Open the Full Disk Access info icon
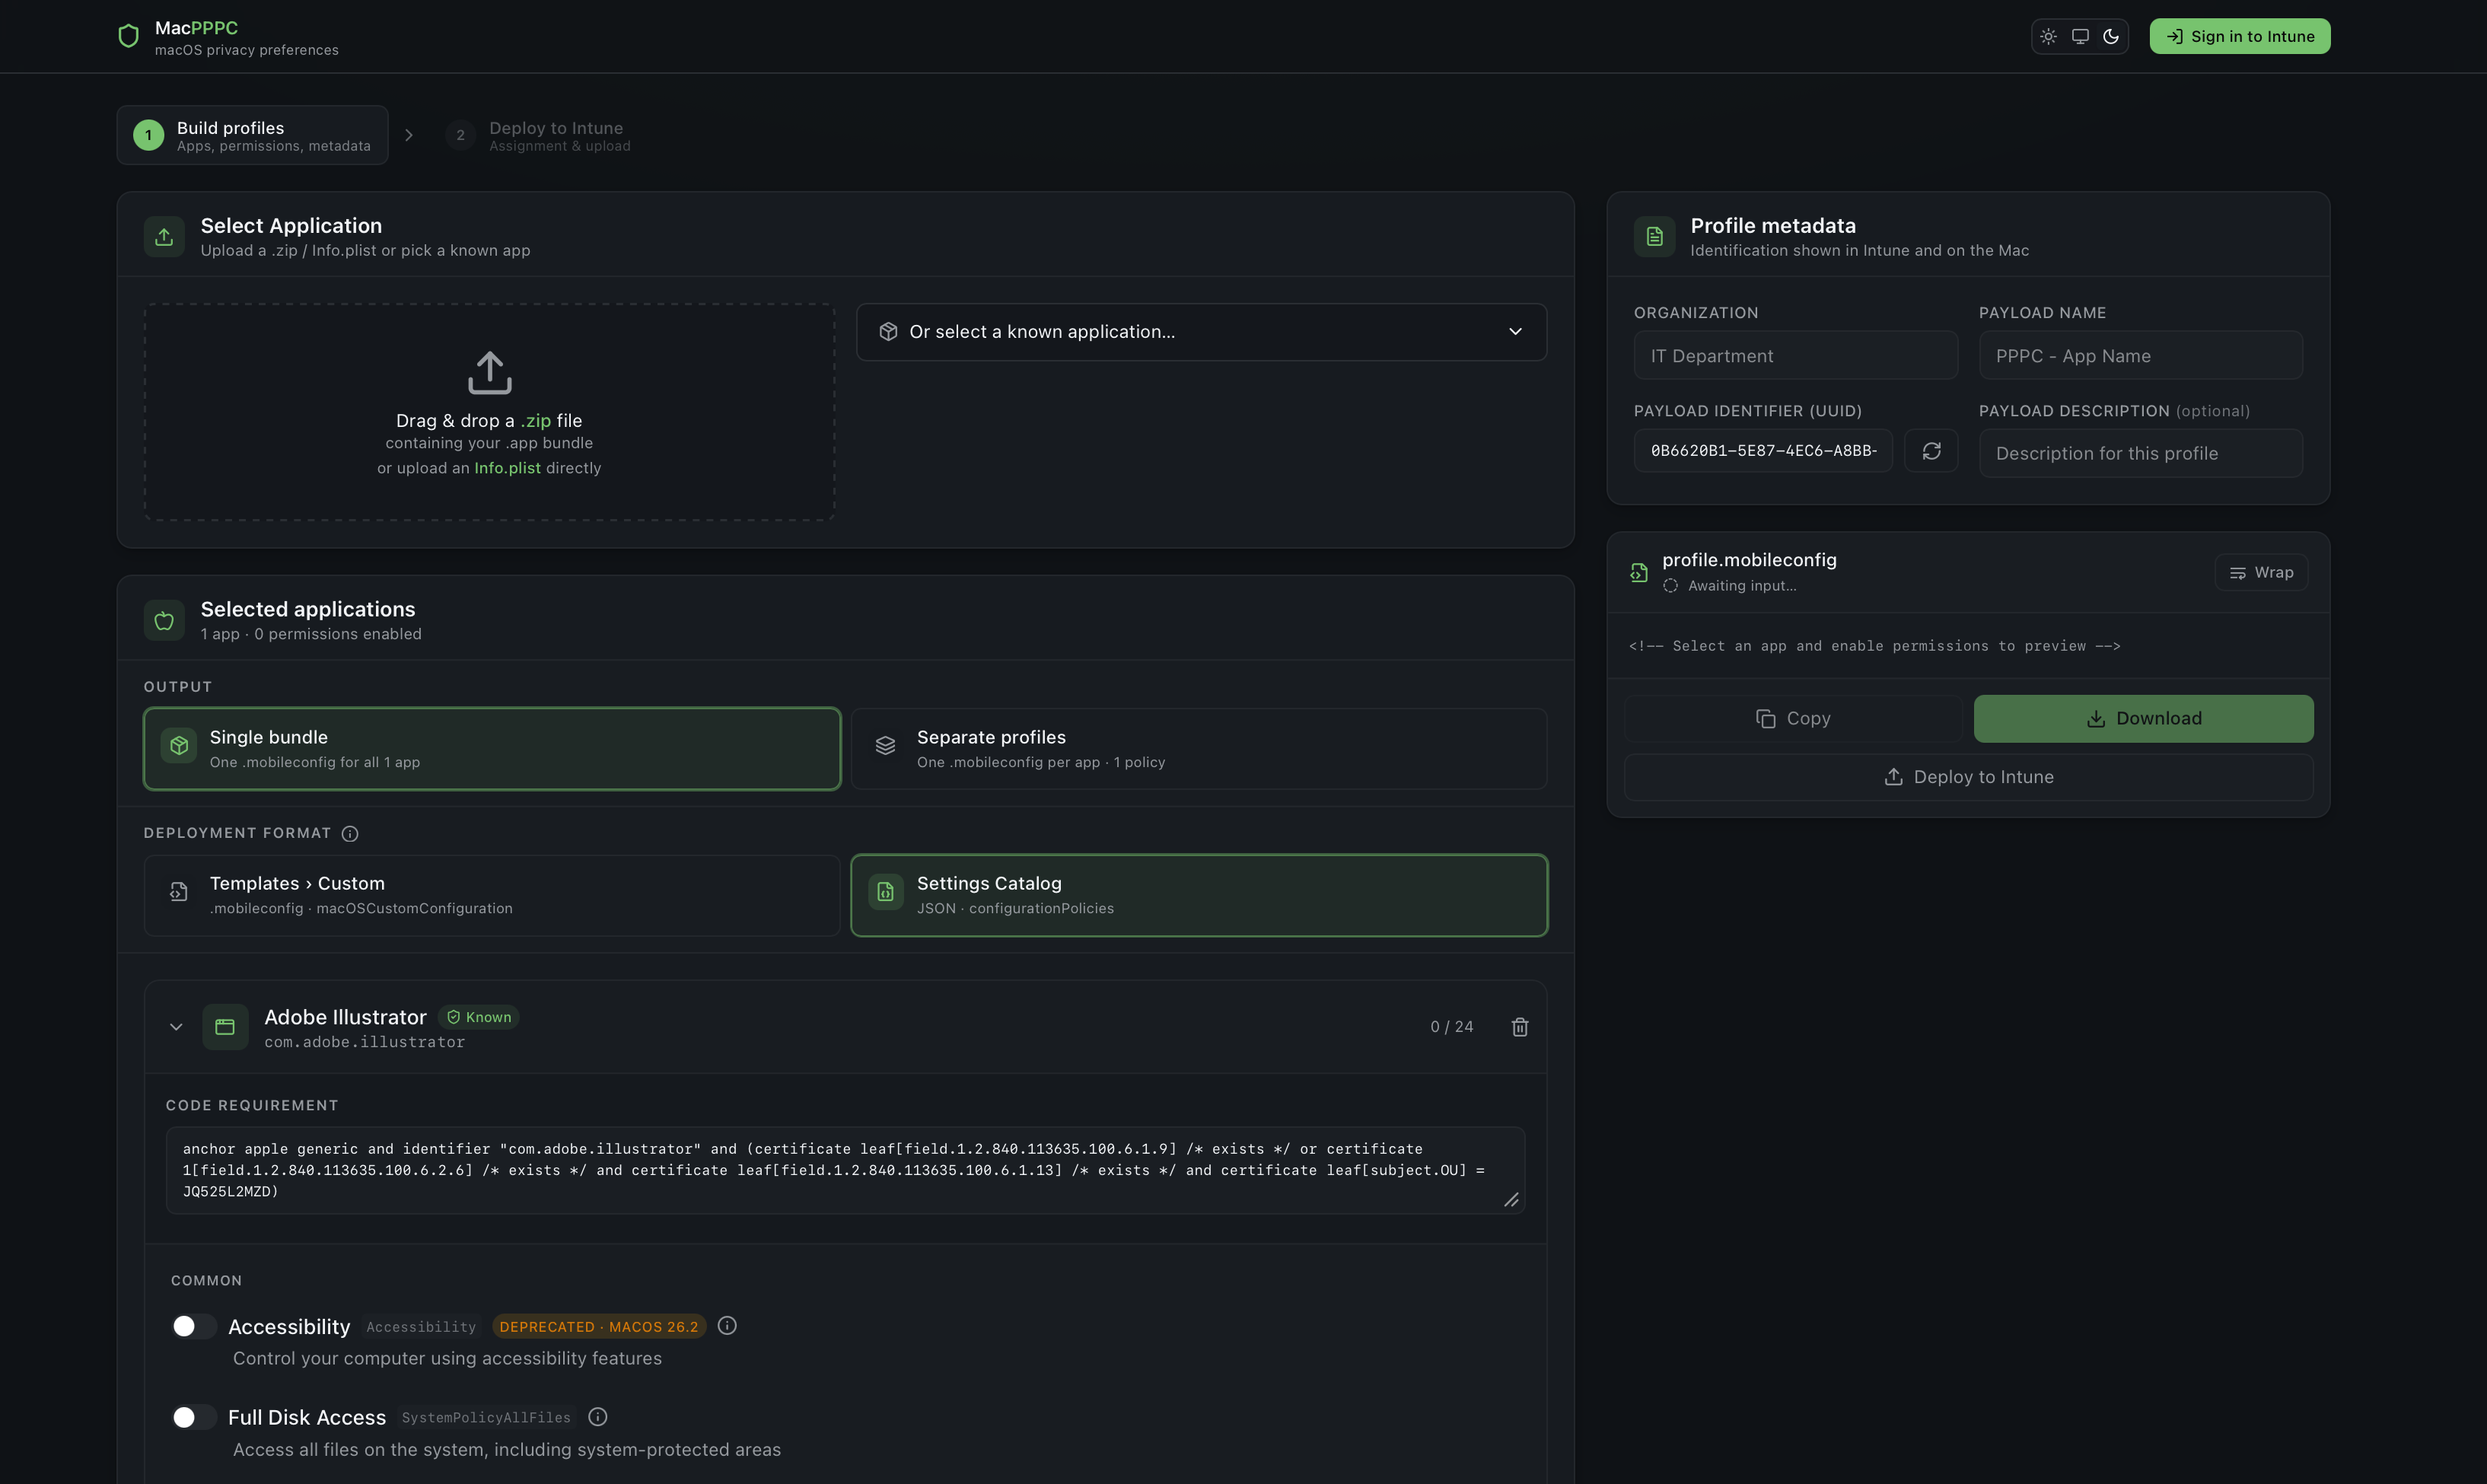This screenshot has width=2487, height=1484. click(598, 1417)
